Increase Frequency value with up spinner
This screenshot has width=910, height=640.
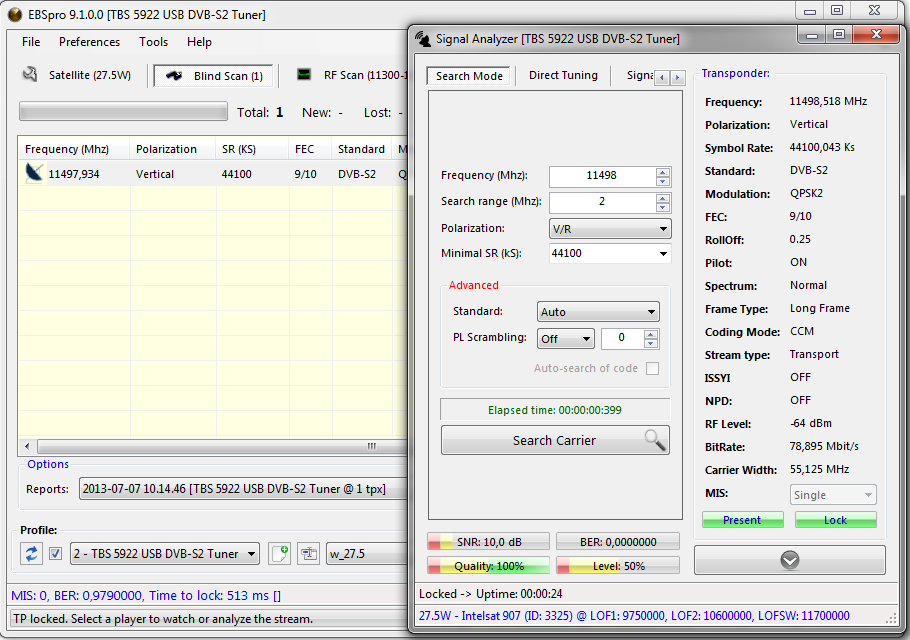click(x=663, y=172)
